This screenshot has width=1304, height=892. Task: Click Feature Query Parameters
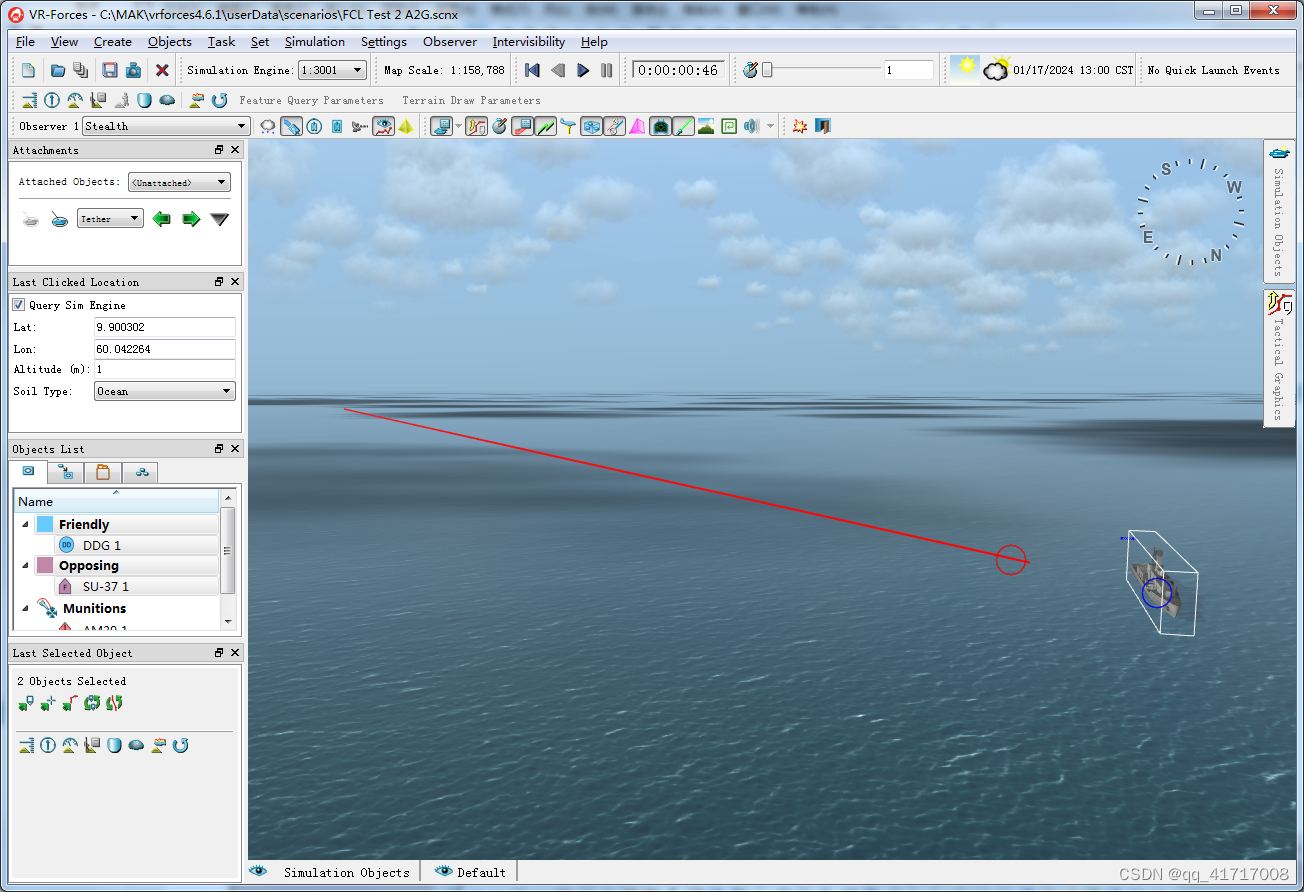point(311,100)
